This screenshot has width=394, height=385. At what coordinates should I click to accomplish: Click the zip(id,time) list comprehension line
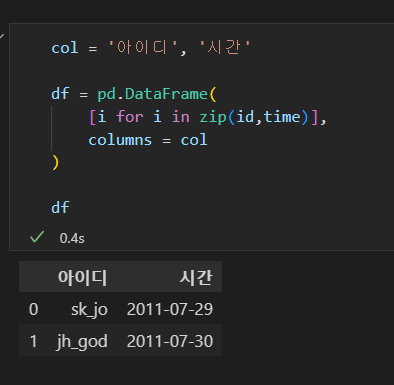(208, 117)
